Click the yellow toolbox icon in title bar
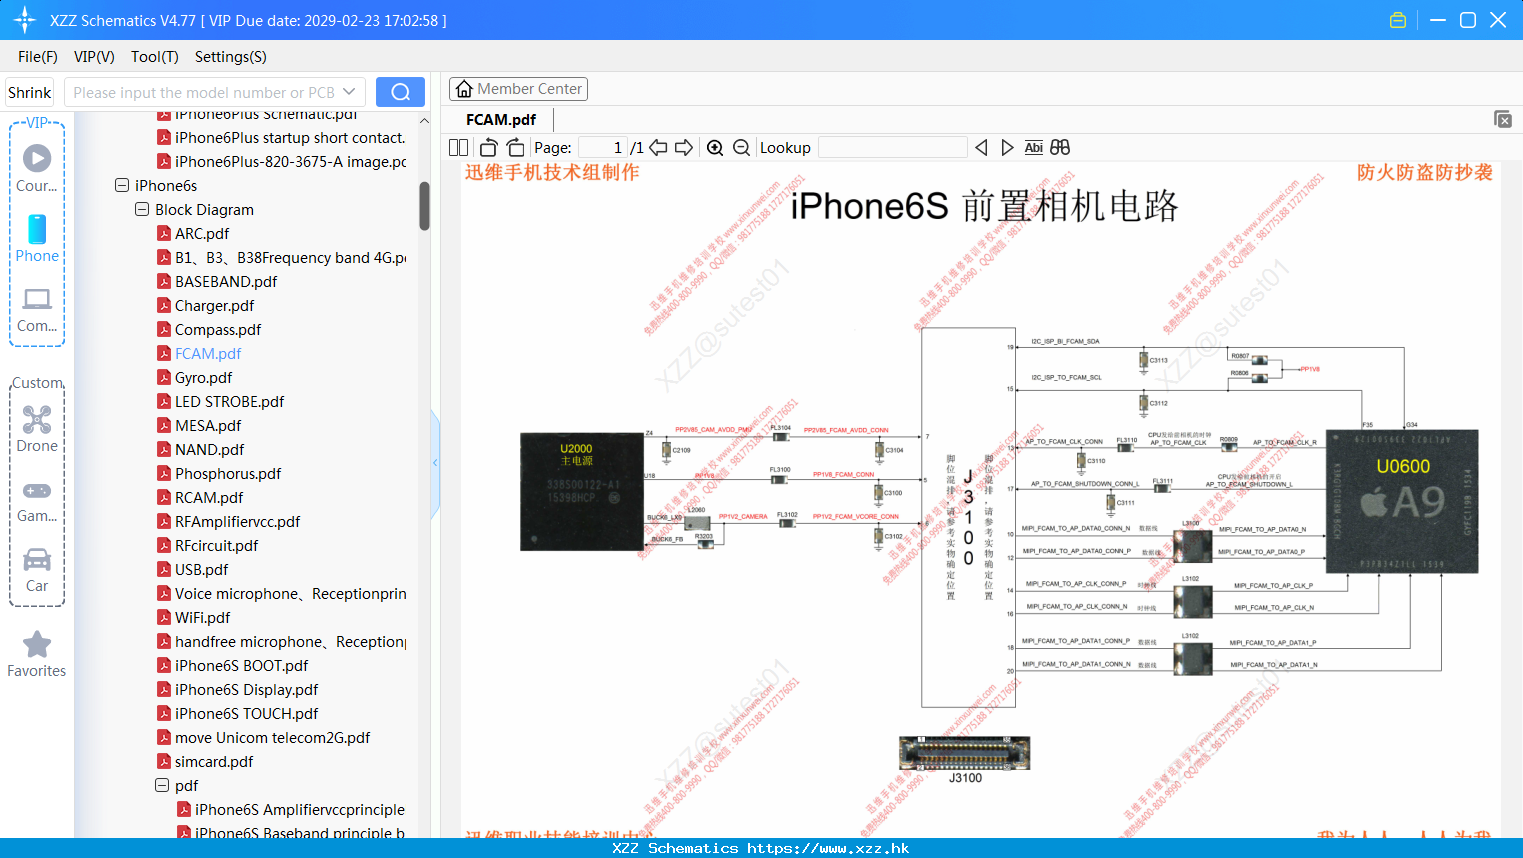Screen dimensions: 1523x858 click(x=1398, y=20)
